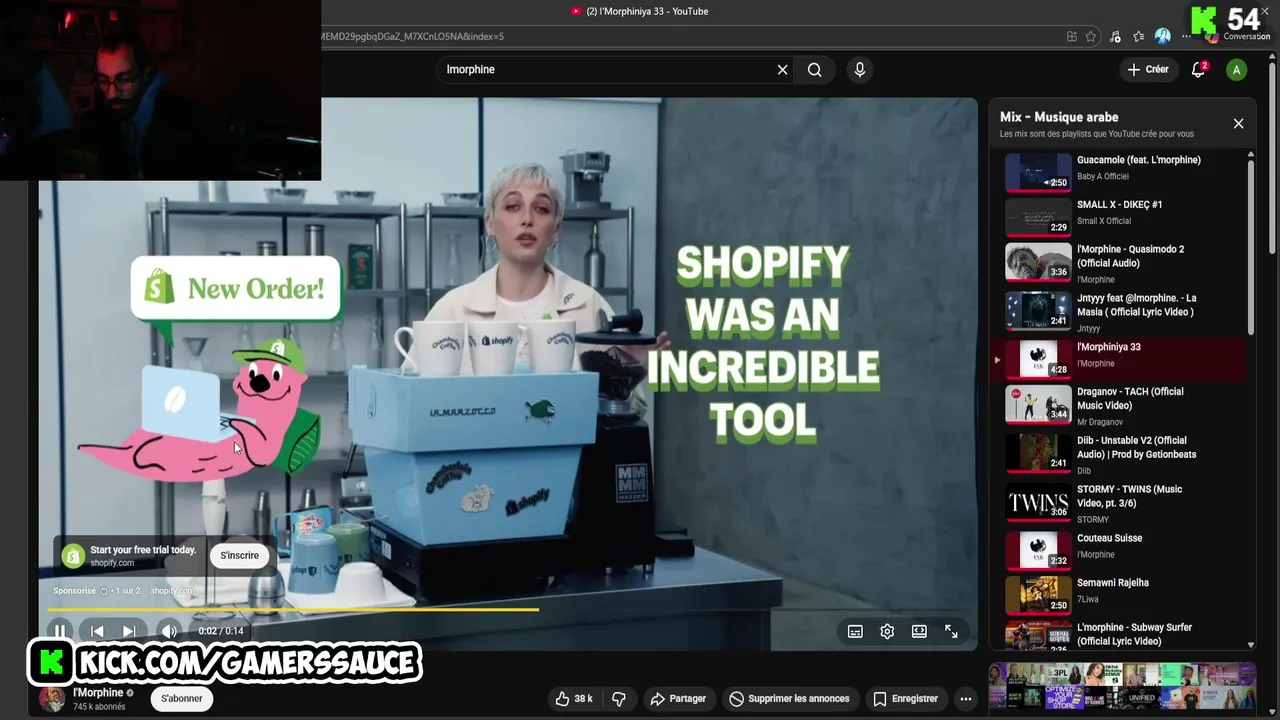Click the playlist panel scrollbar
The image size is (1280, 720).
(1250, 247)
